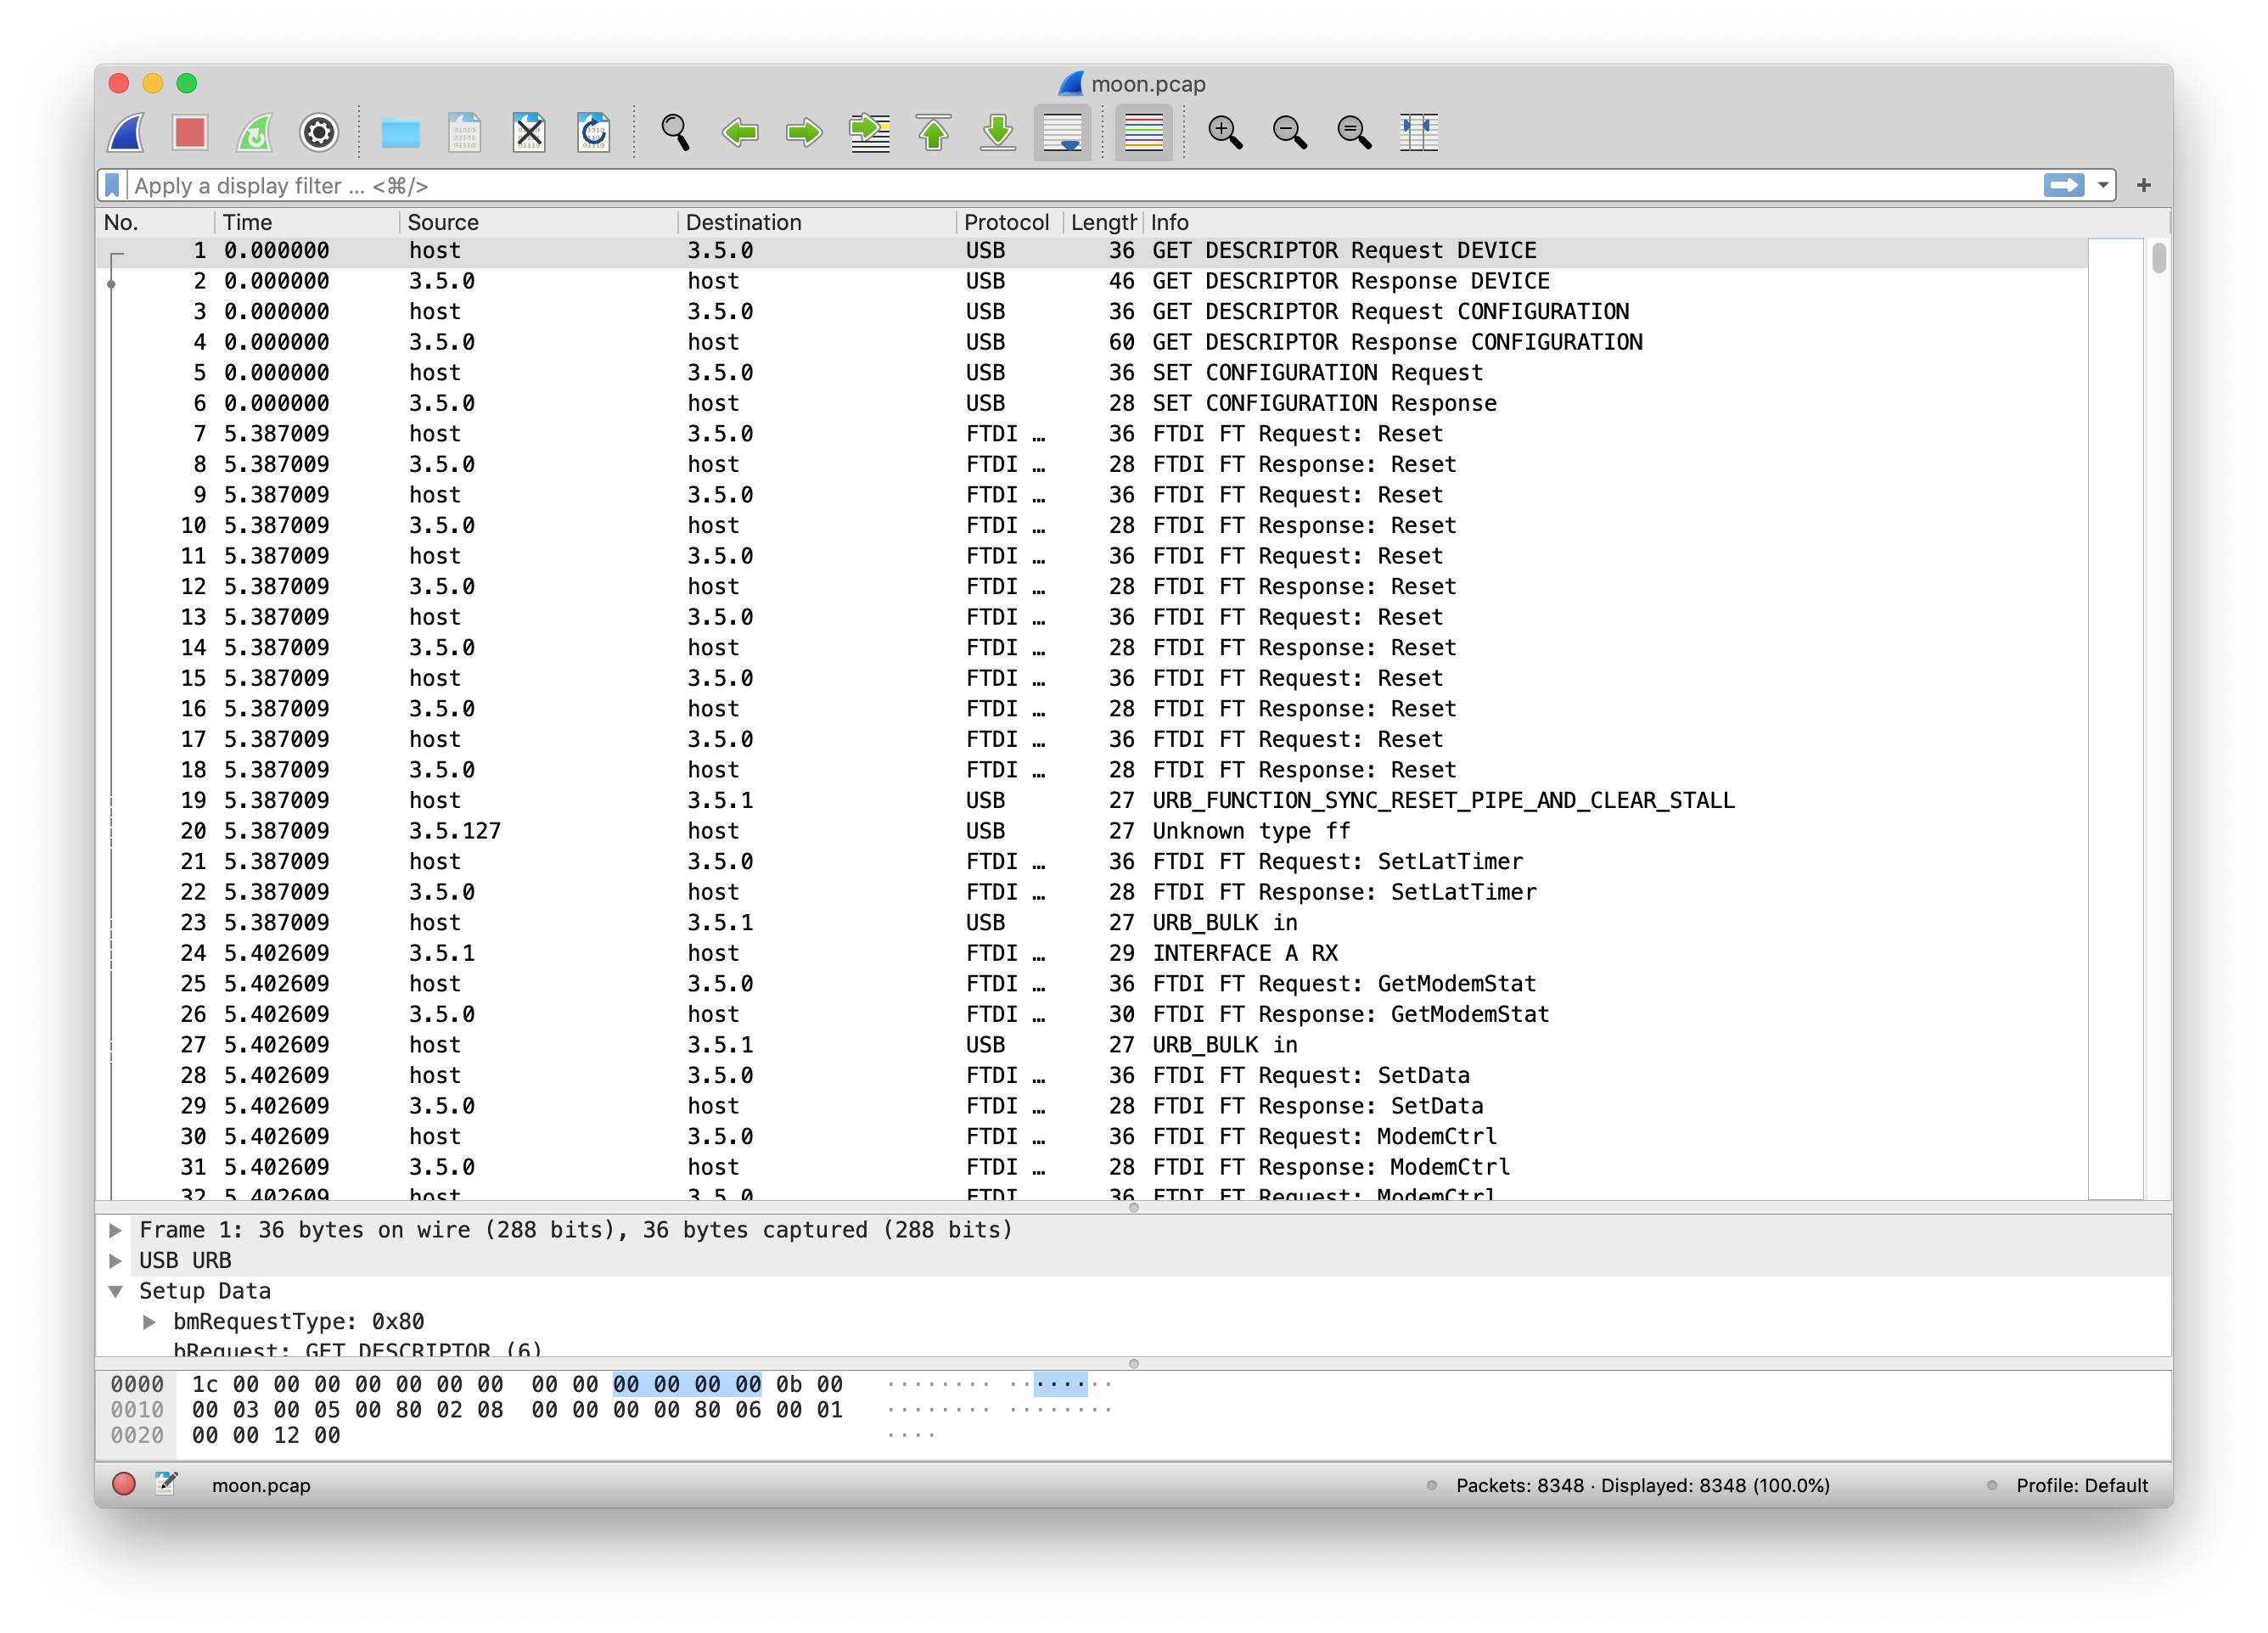The image size is (2268, 1633).
Task: Reset text to normal size
Action: tap(1354, 132)
